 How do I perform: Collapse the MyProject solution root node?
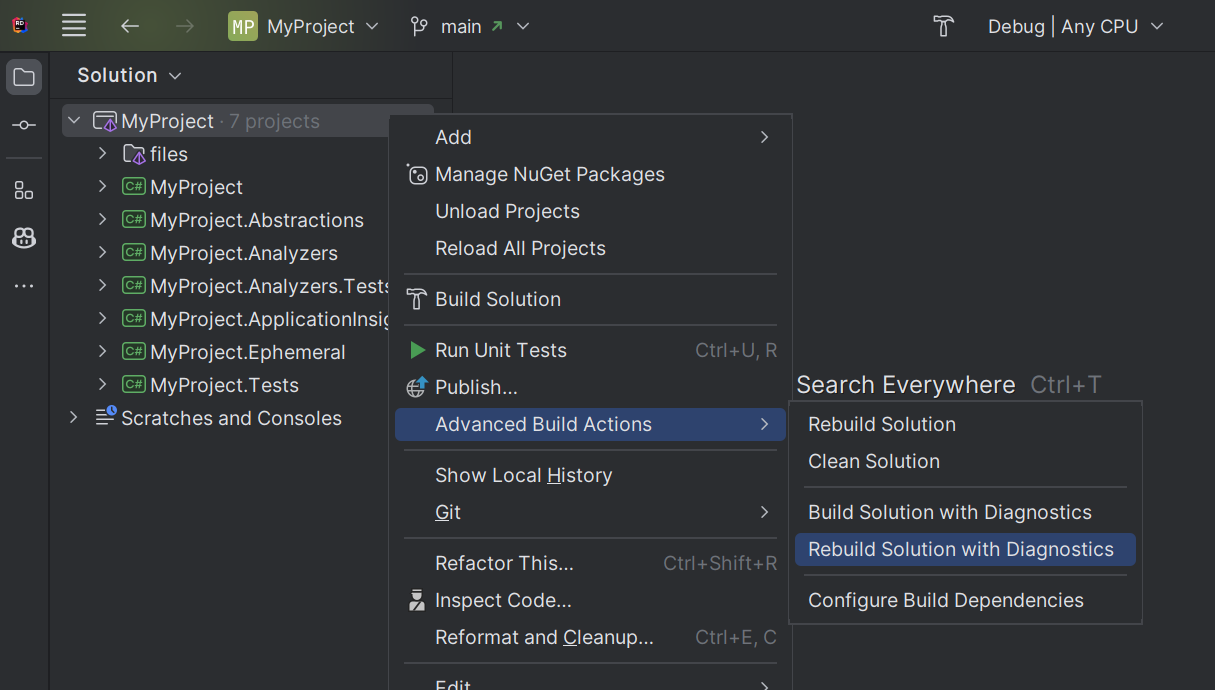pyautogui.click(x=74, y=121)
